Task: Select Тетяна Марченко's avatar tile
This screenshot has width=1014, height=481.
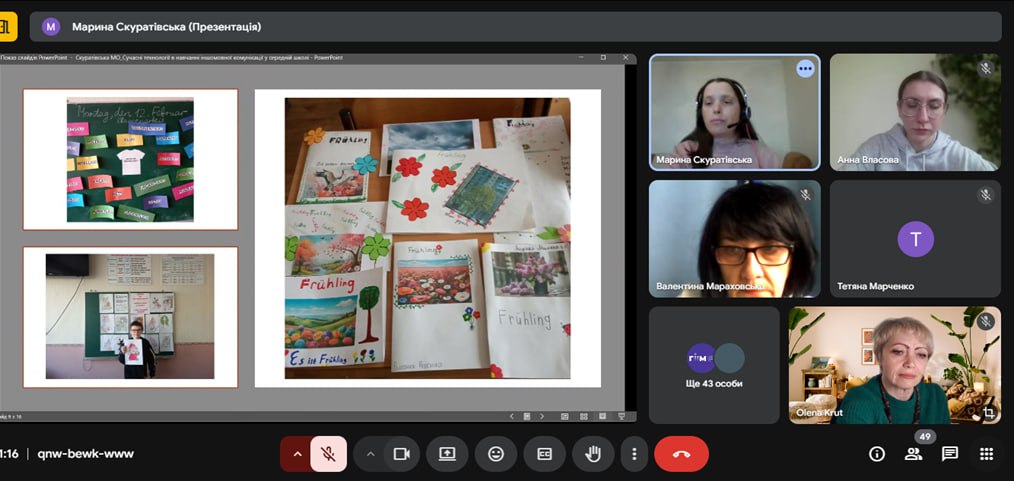Action: coord(915,239)
